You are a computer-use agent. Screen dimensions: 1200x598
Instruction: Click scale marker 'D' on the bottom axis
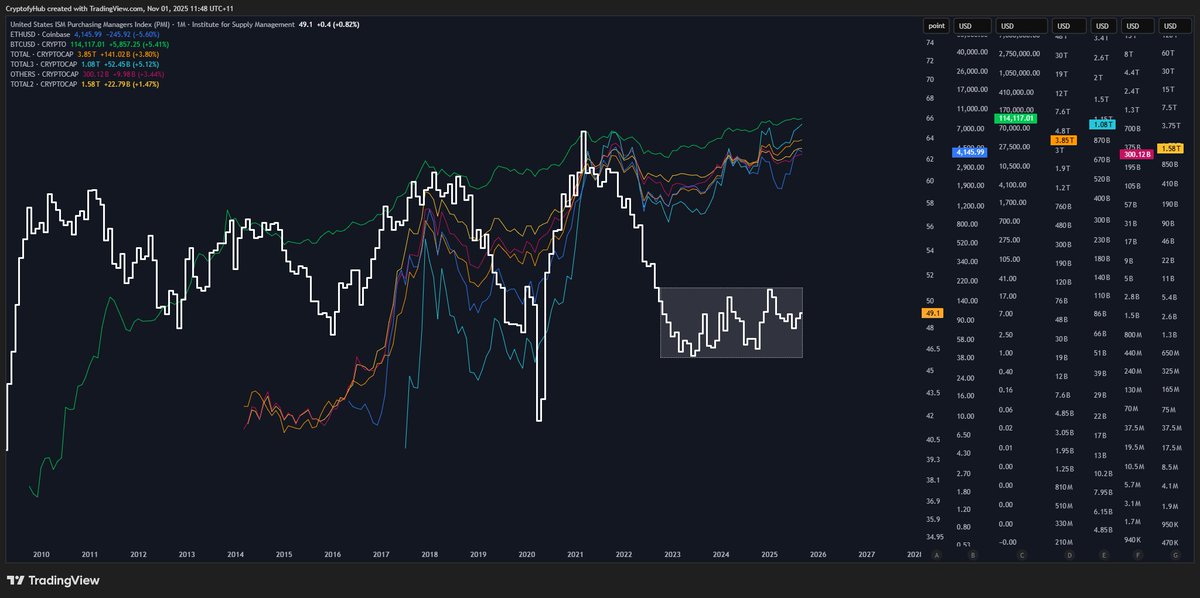[x=1070, y=554]
